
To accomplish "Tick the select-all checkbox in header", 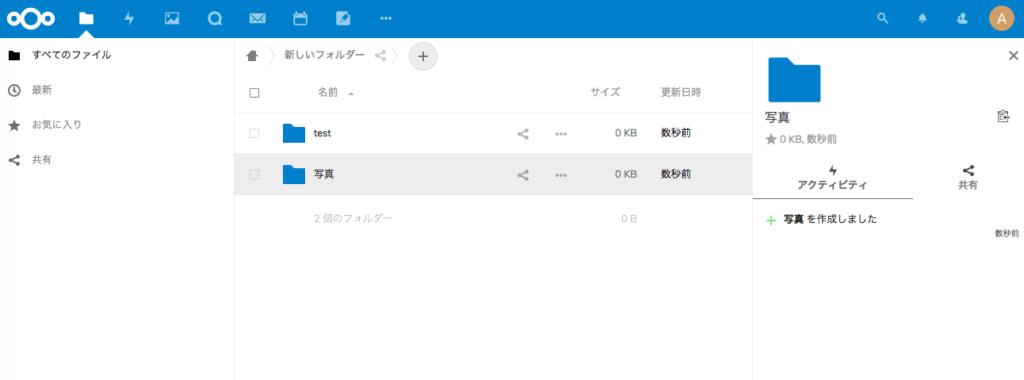I will 255,93.
